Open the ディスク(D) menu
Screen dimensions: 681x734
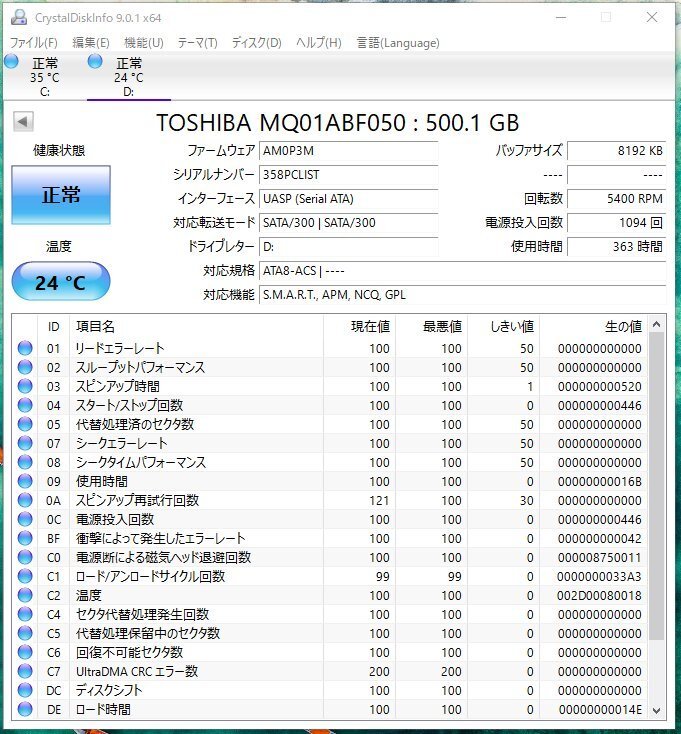point(257,43)
